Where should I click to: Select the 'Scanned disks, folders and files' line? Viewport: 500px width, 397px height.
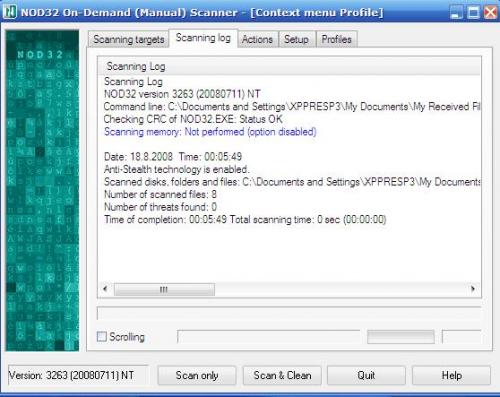292,182
